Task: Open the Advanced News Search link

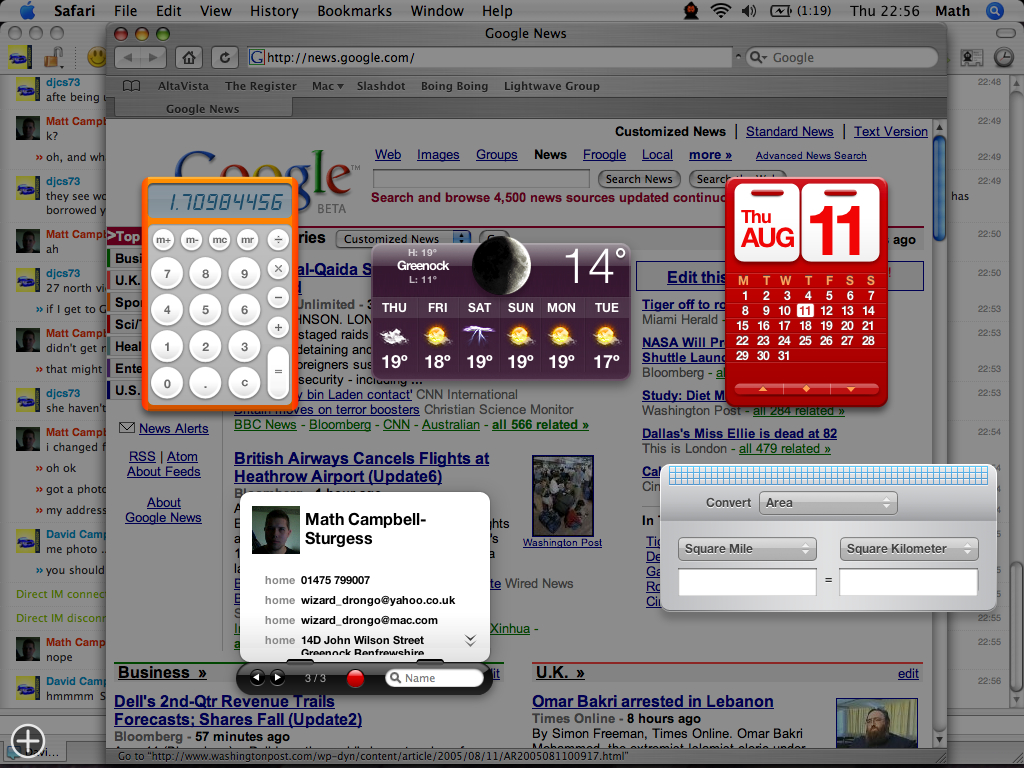Action: pyautogui.click(x=811, y=155)
